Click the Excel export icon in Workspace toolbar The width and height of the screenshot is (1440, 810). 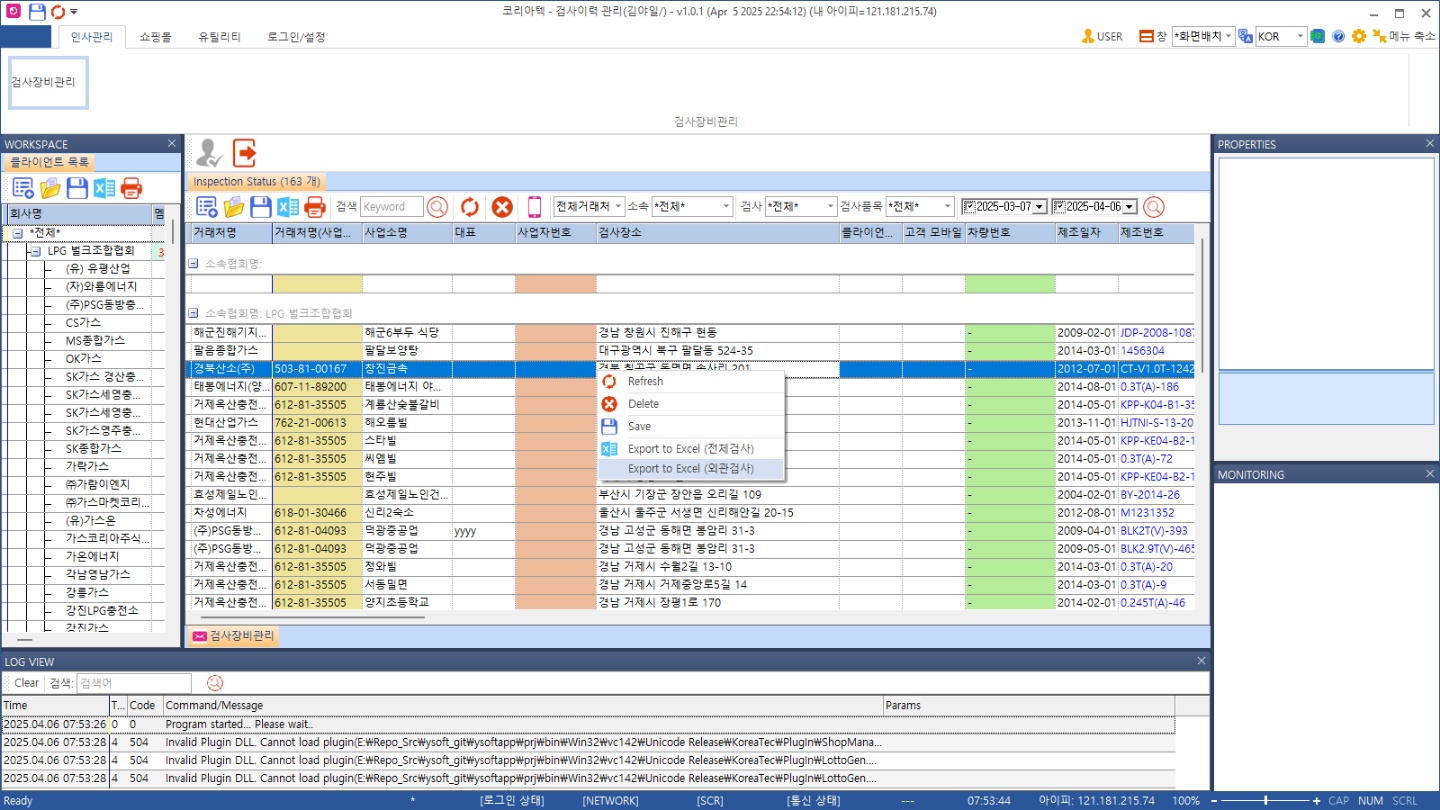[104, 188]
